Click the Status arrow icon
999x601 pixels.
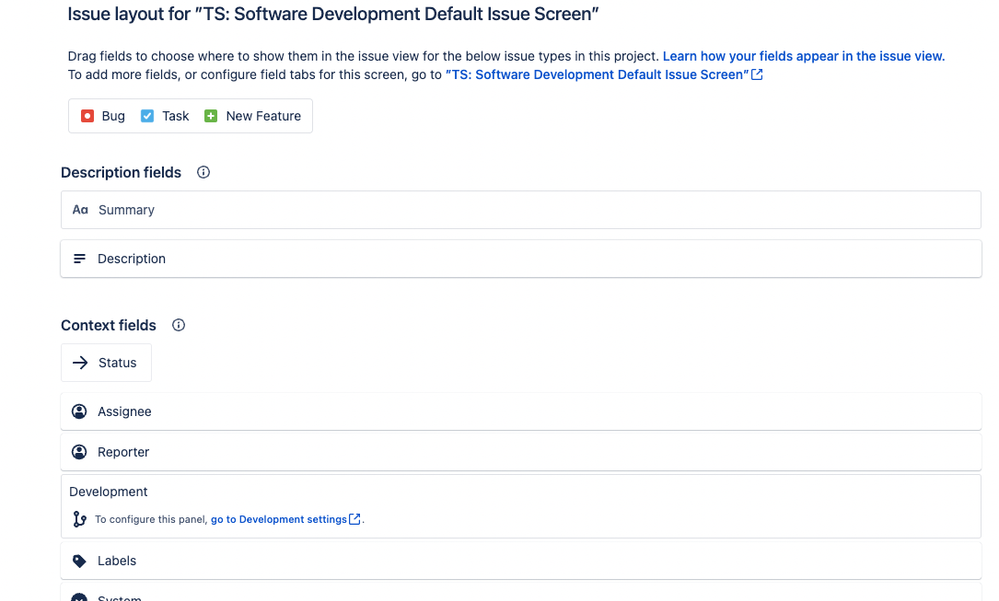click(80, 363)
